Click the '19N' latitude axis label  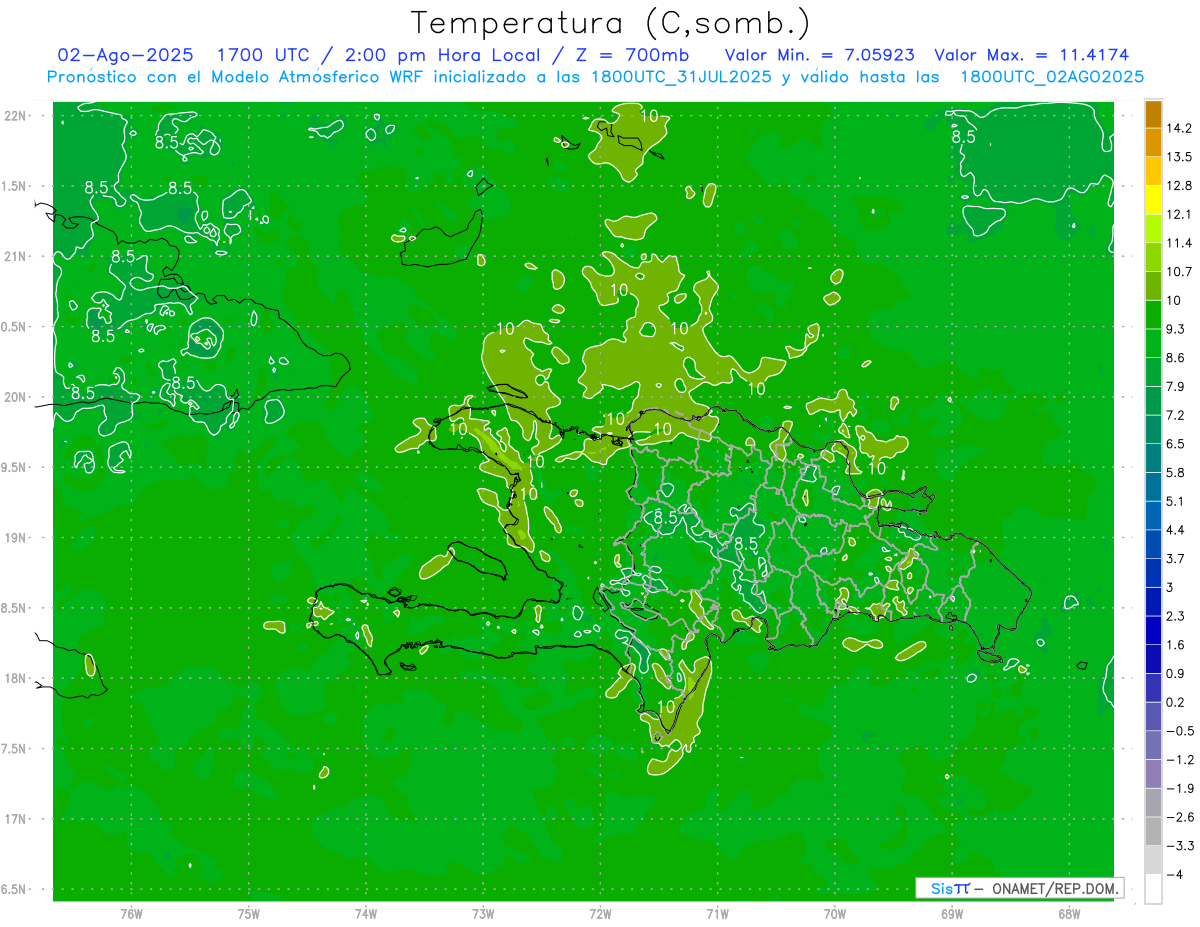pos(17,537)
